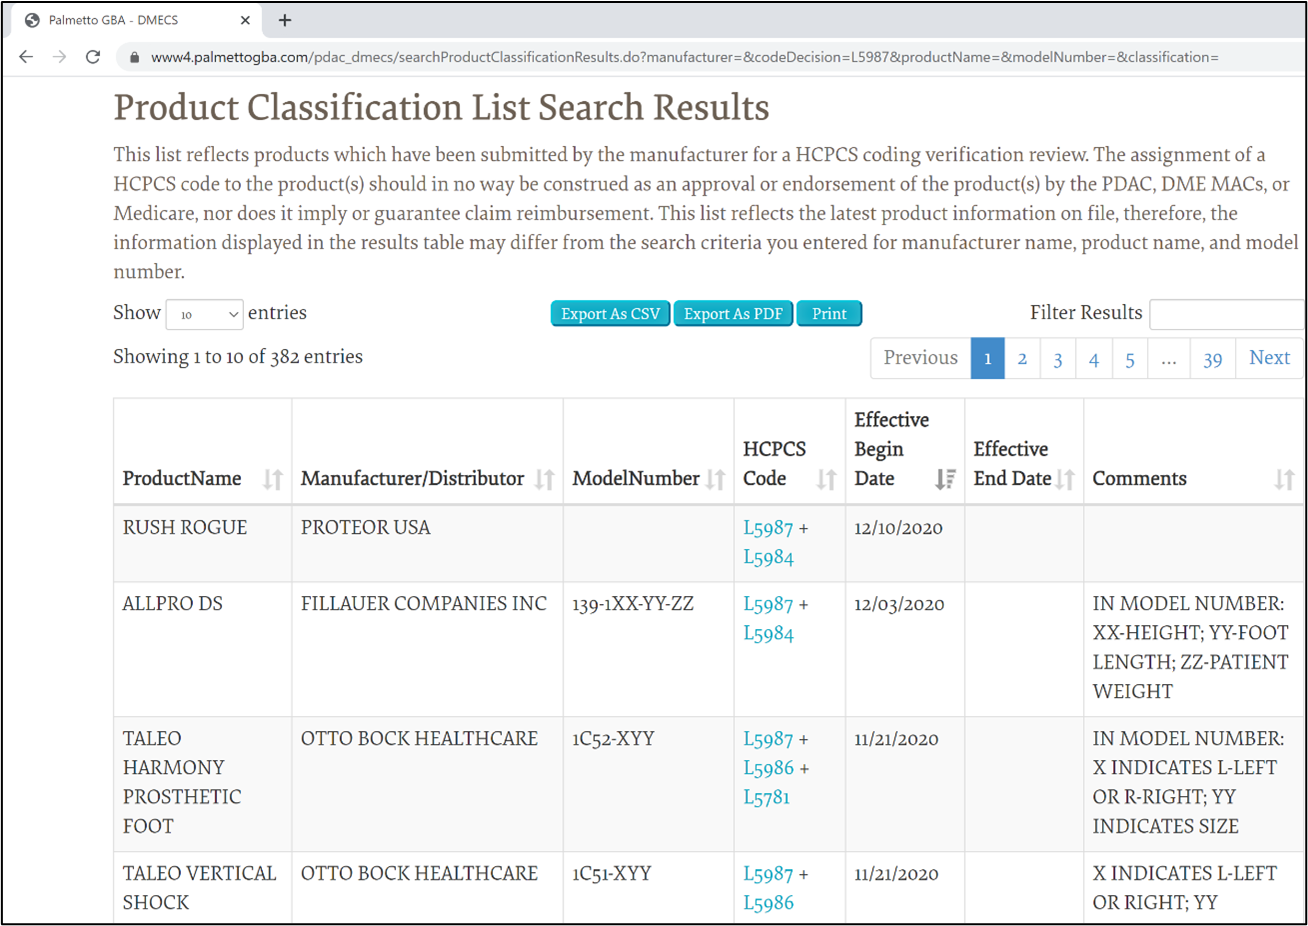Click the Export As PDF button

733,314
